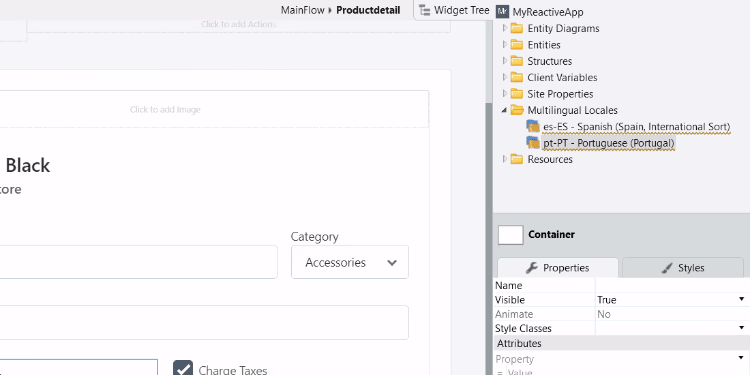Click the Client Variables folder icon
The height and width of the screenshot is (375, 750).
517,77
